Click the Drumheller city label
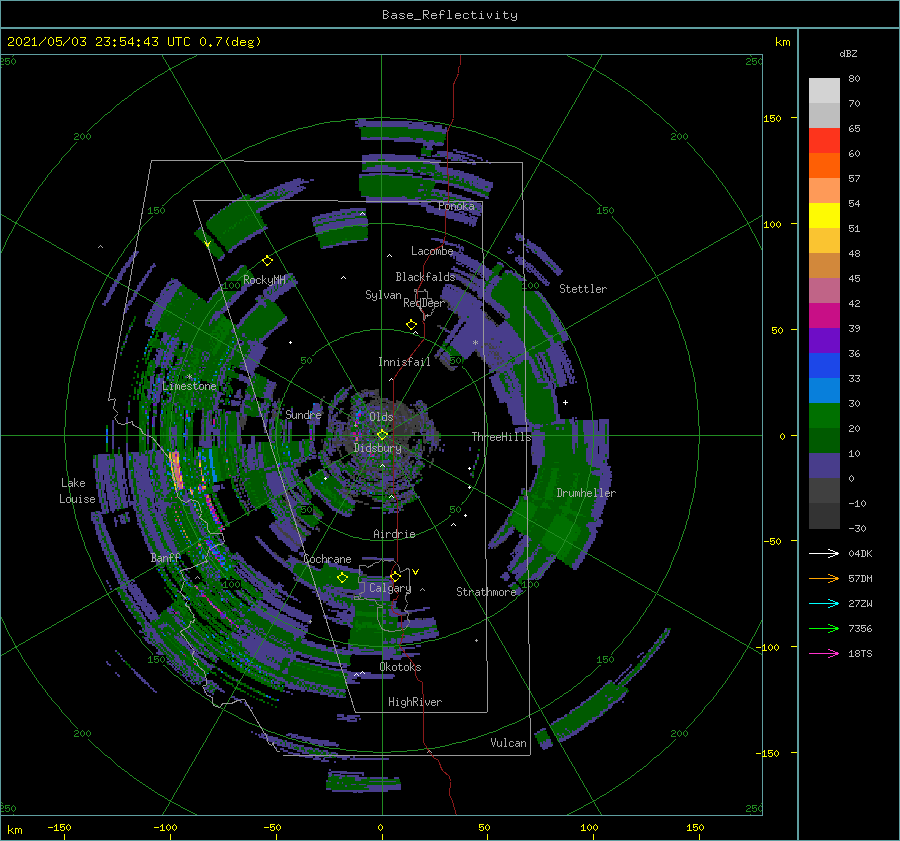900x841 pixels. pos(586,493)
